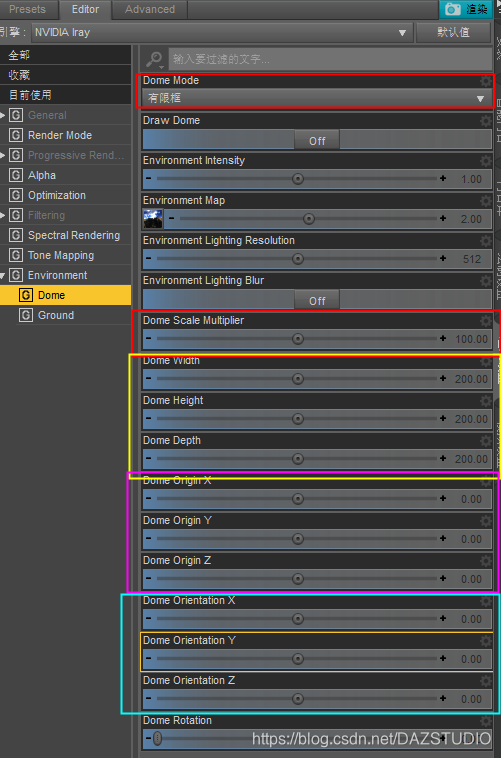The image size is (501, 758).
Task: Click the search magnifier icon
Action: [x=154, y=59]
